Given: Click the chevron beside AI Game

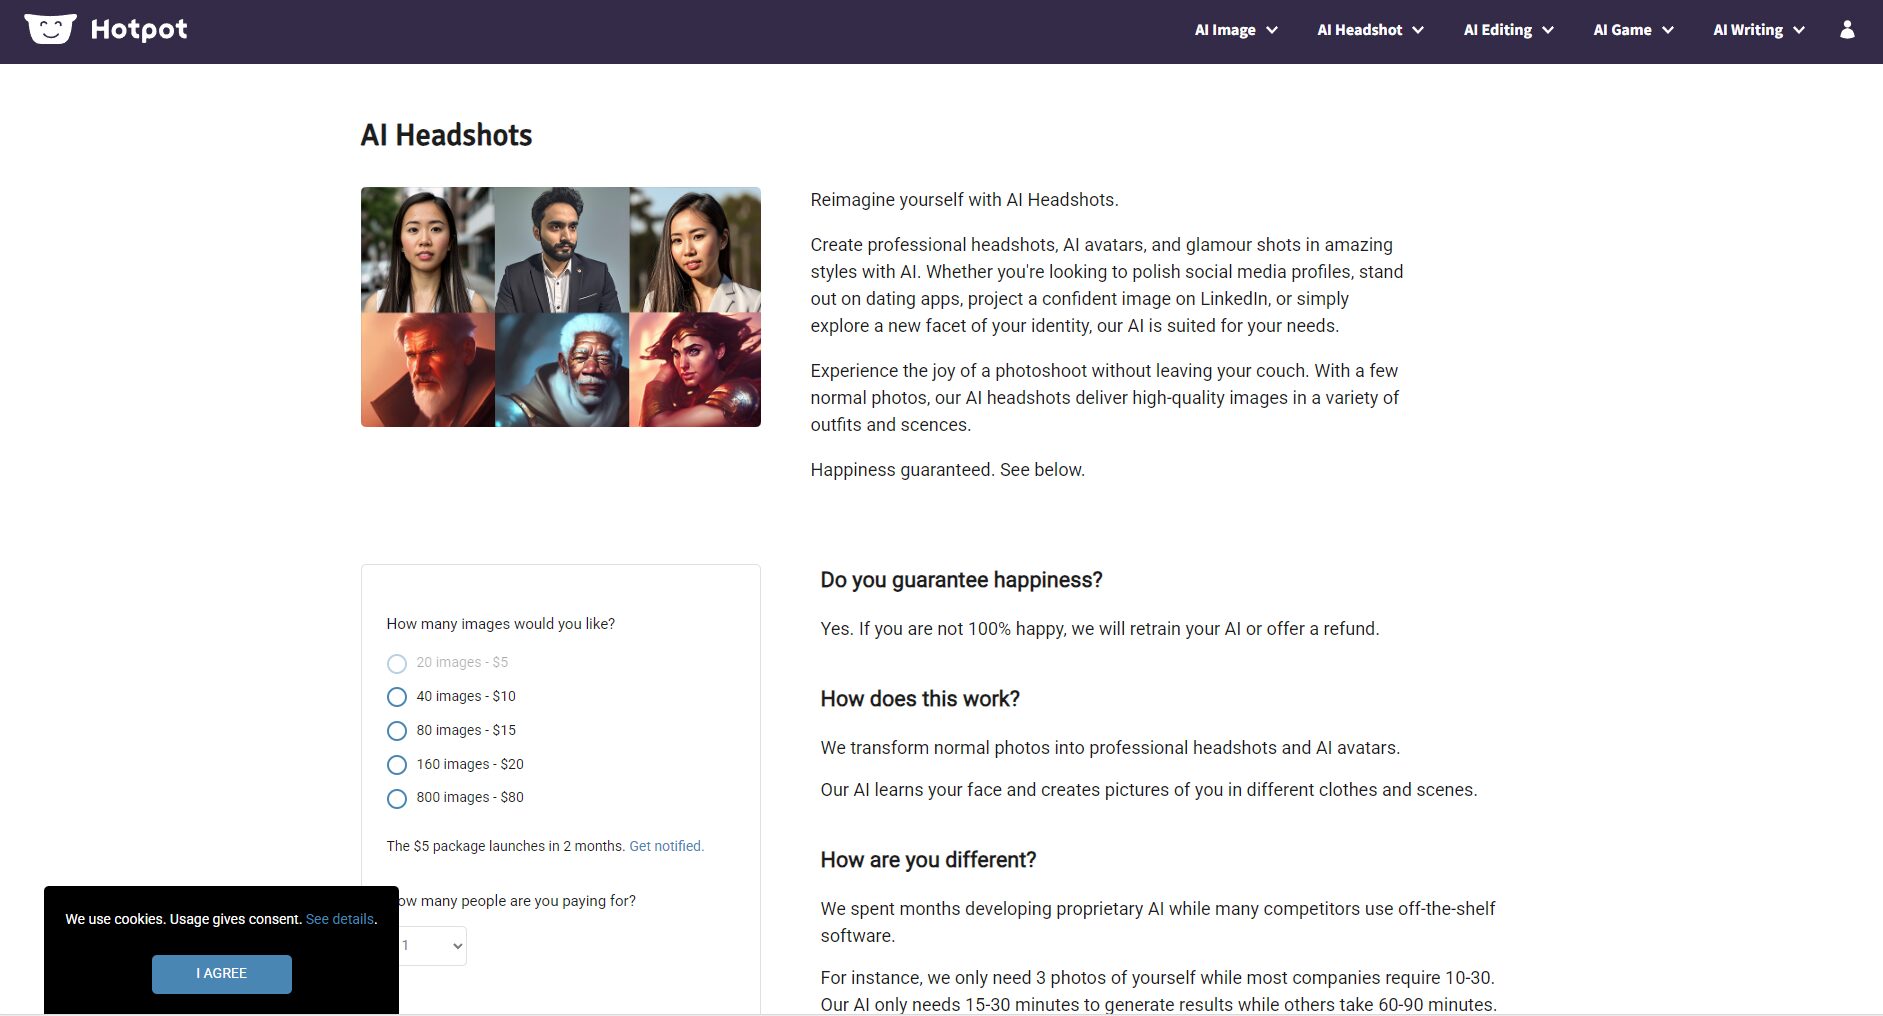Looking at the screenshot, I should pos(1668,30).
